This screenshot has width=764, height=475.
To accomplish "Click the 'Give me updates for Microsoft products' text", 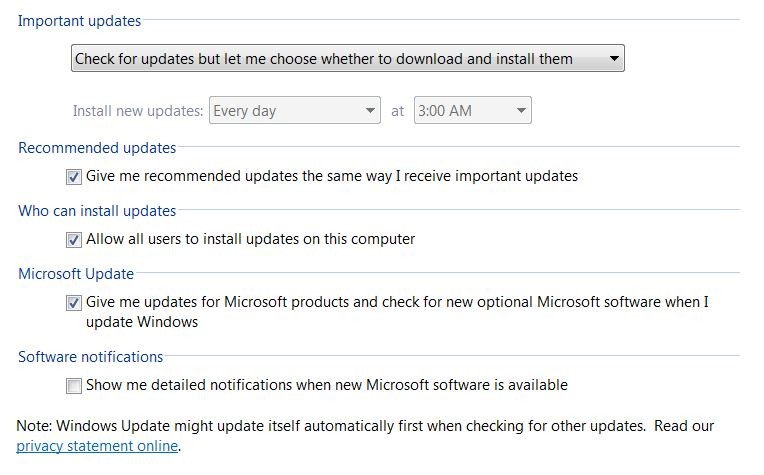I will (397, 302).
